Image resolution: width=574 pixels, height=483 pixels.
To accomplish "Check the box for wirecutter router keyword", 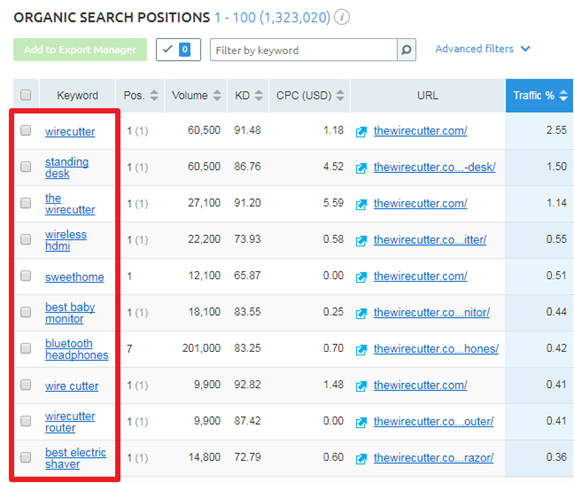I will pyautogui.click(x=26, y=421).
